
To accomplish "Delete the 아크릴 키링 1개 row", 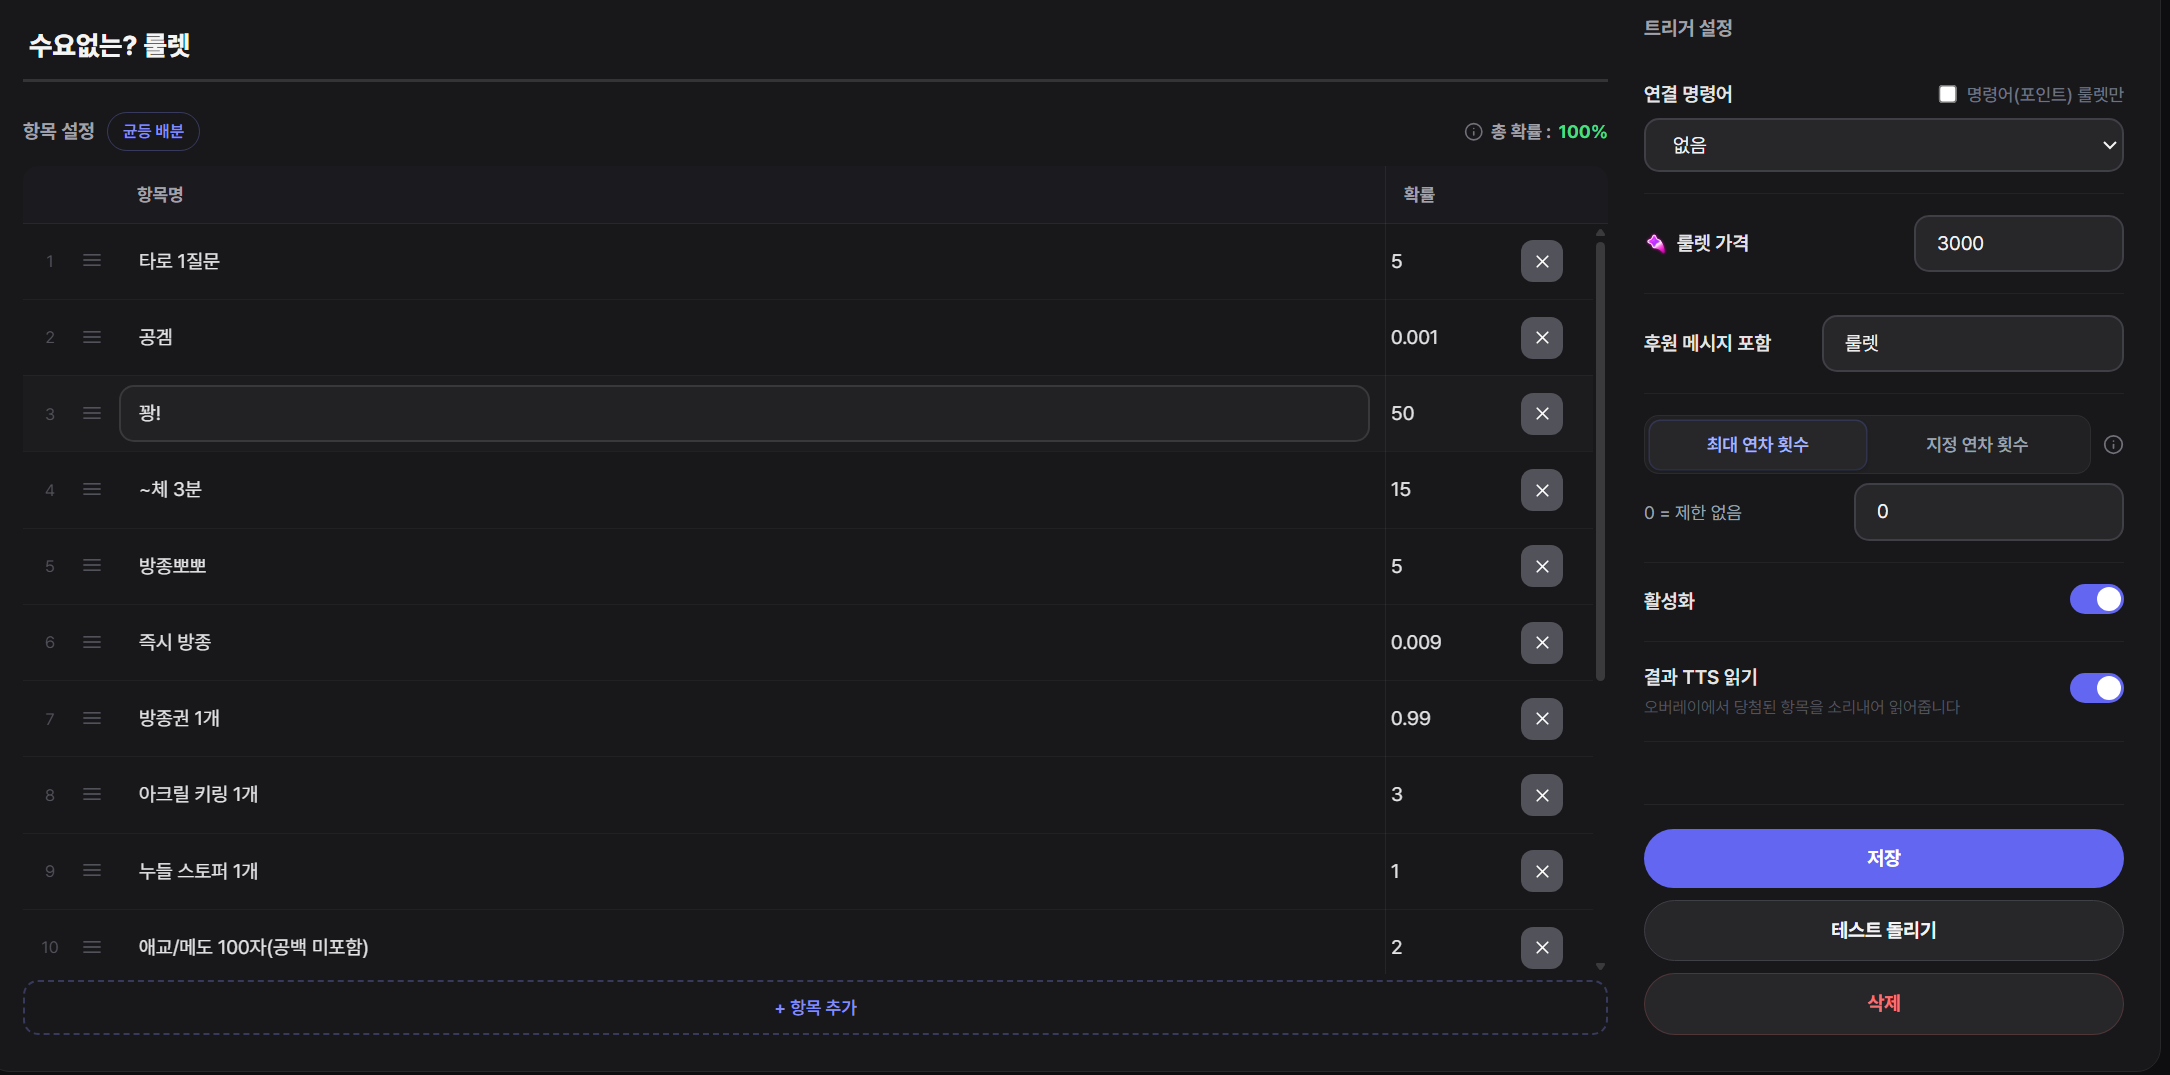I will coord(1541,795).
